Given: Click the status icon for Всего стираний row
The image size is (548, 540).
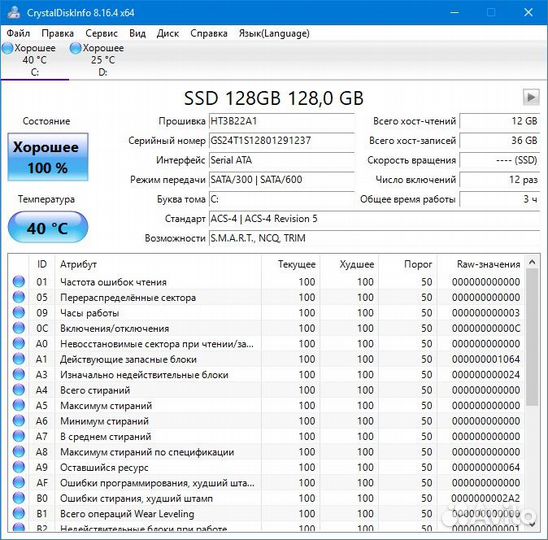Looking at the screenshot, I should (x=19, y=389).
